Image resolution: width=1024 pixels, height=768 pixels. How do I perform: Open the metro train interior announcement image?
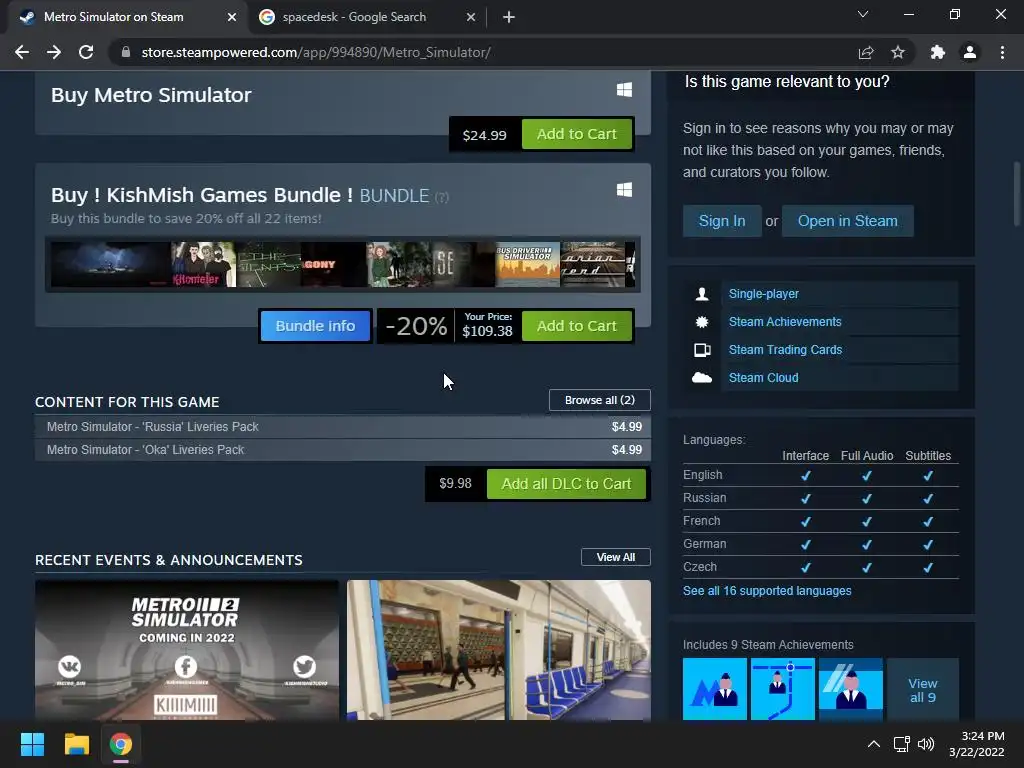[x=499, y=650]
